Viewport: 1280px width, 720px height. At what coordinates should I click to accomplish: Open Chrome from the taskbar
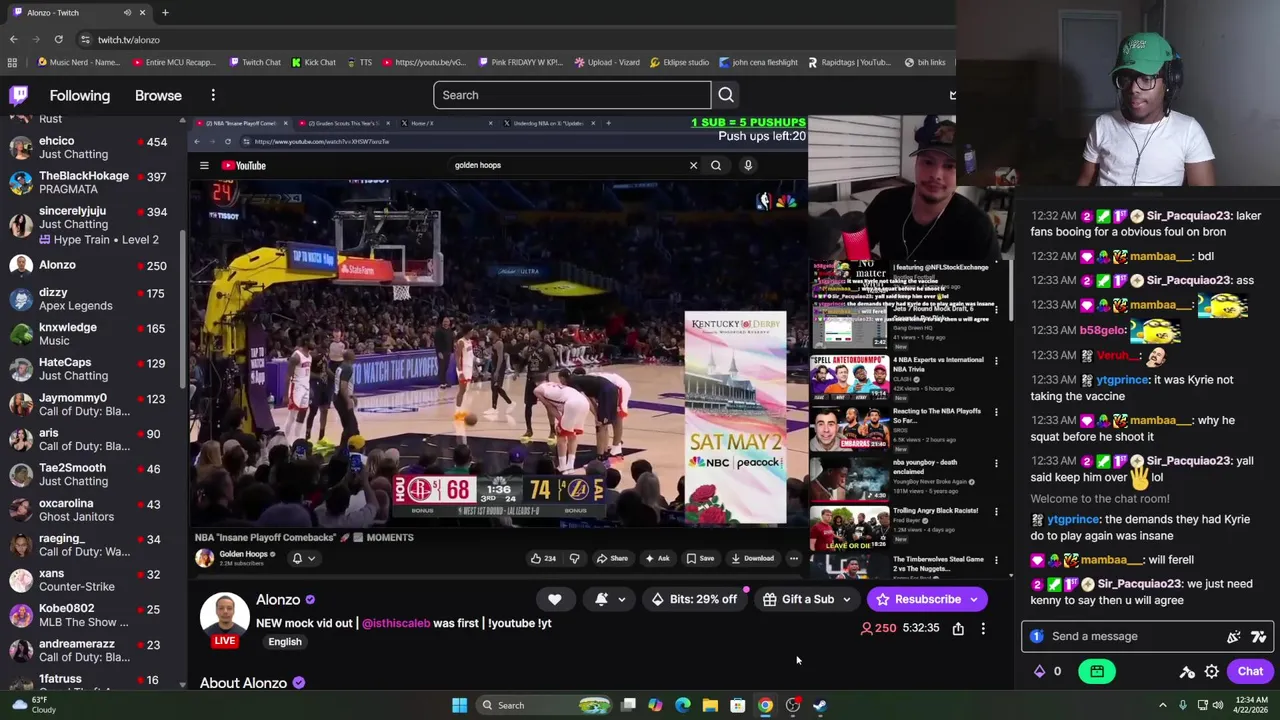[x=765, y=705]
